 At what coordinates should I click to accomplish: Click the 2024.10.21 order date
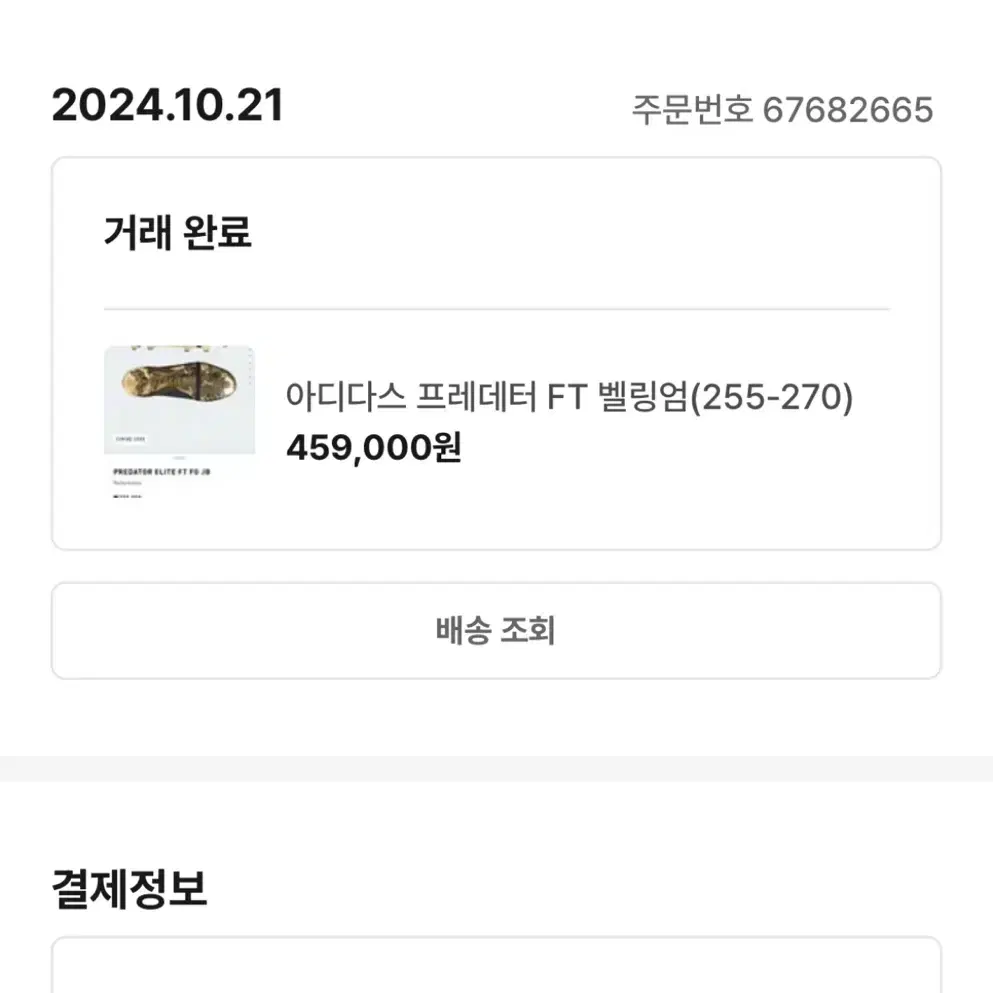[168, 105]
